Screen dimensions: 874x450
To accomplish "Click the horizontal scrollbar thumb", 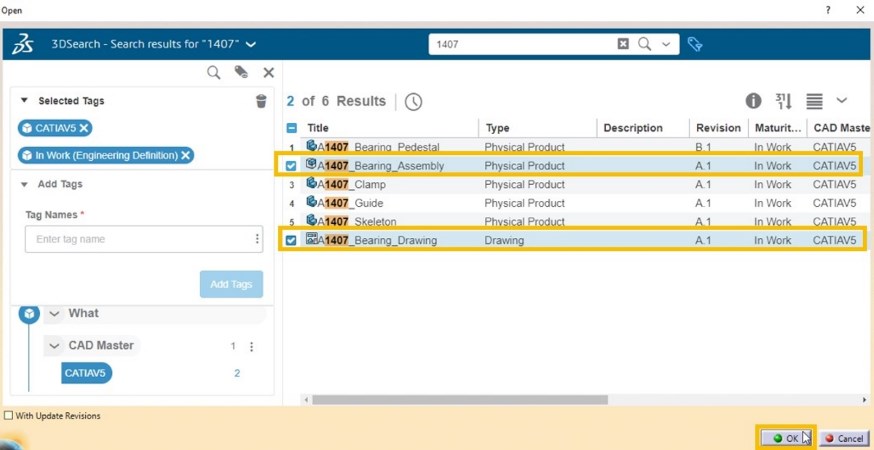I will (460, 400).
